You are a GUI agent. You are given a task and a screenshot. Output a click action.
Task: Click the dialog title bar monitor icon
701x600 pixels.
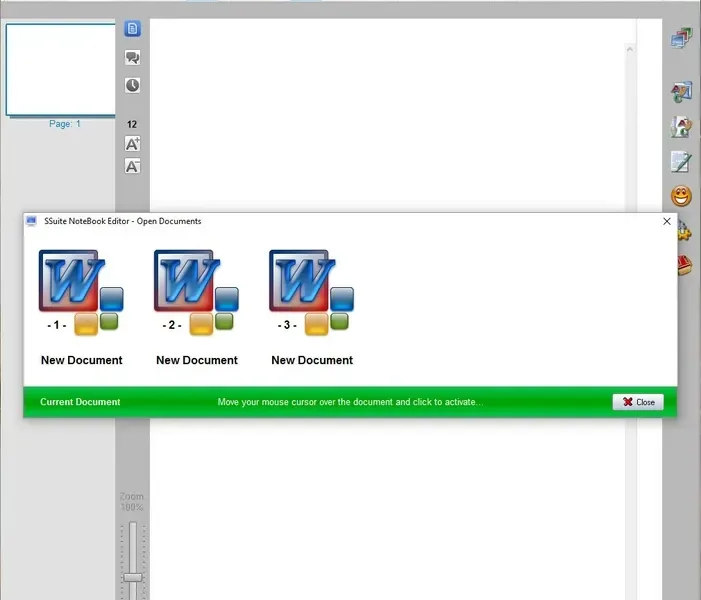tap(31, 221)
